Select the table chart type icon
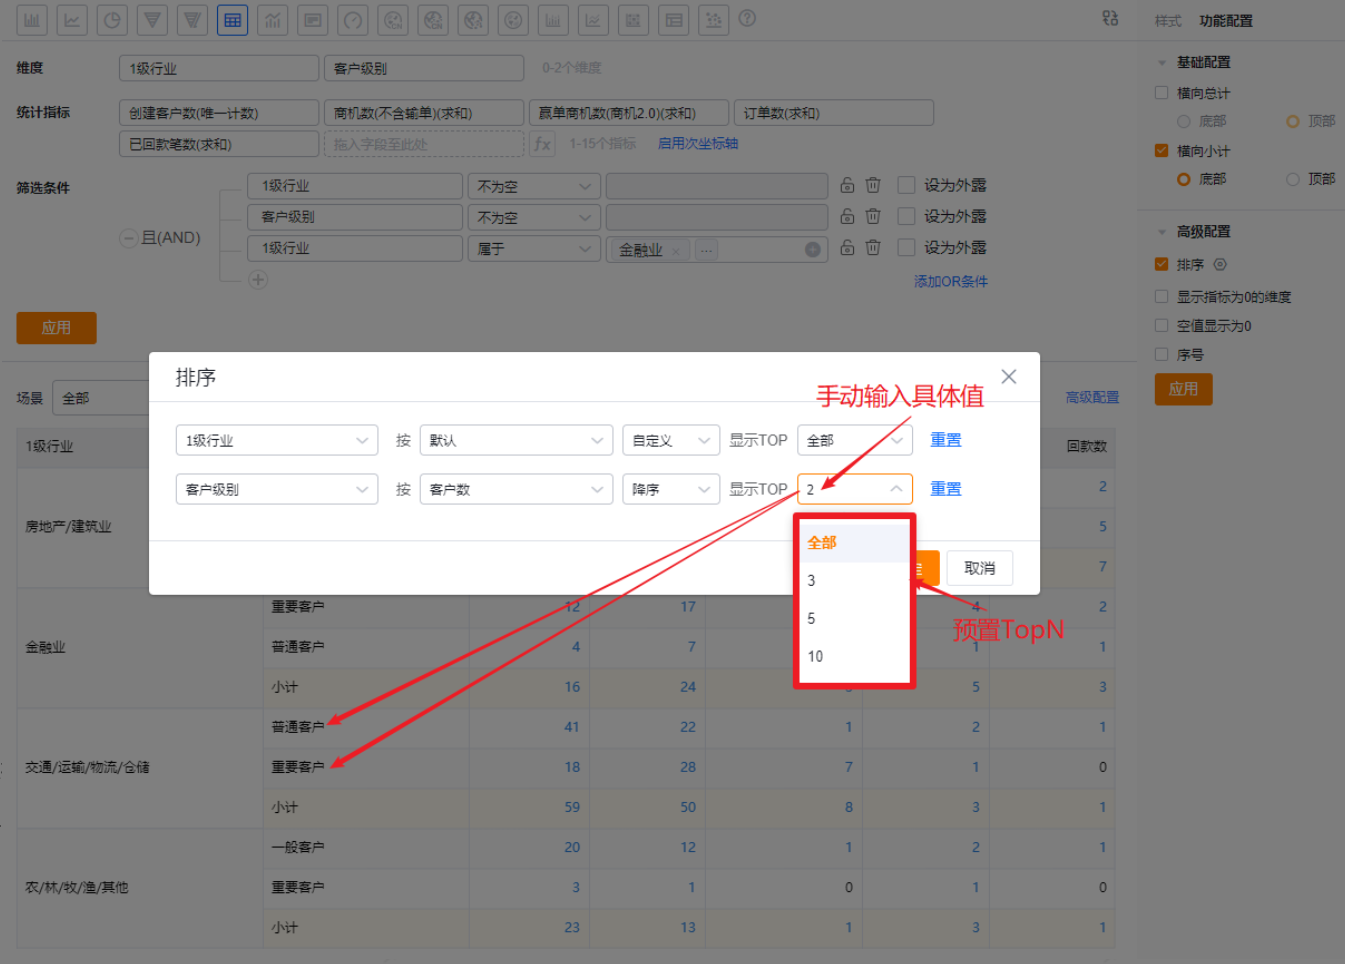The width and height of the screenshot is (1345, 964). (232, 20)
